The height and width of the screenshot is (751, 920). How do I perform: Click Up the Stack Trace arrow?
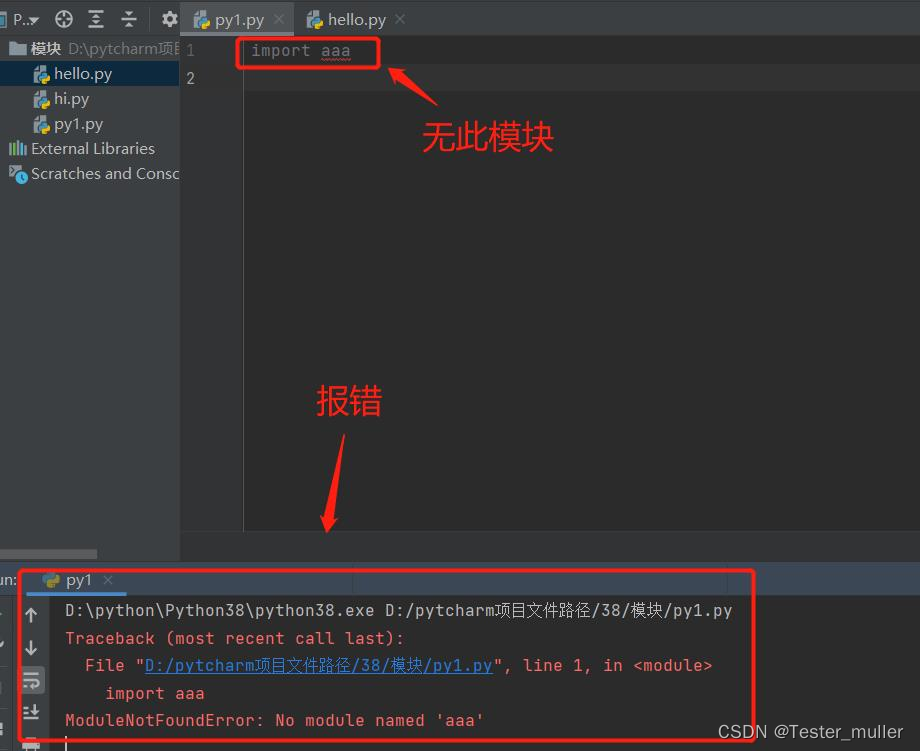click(32, 613)
